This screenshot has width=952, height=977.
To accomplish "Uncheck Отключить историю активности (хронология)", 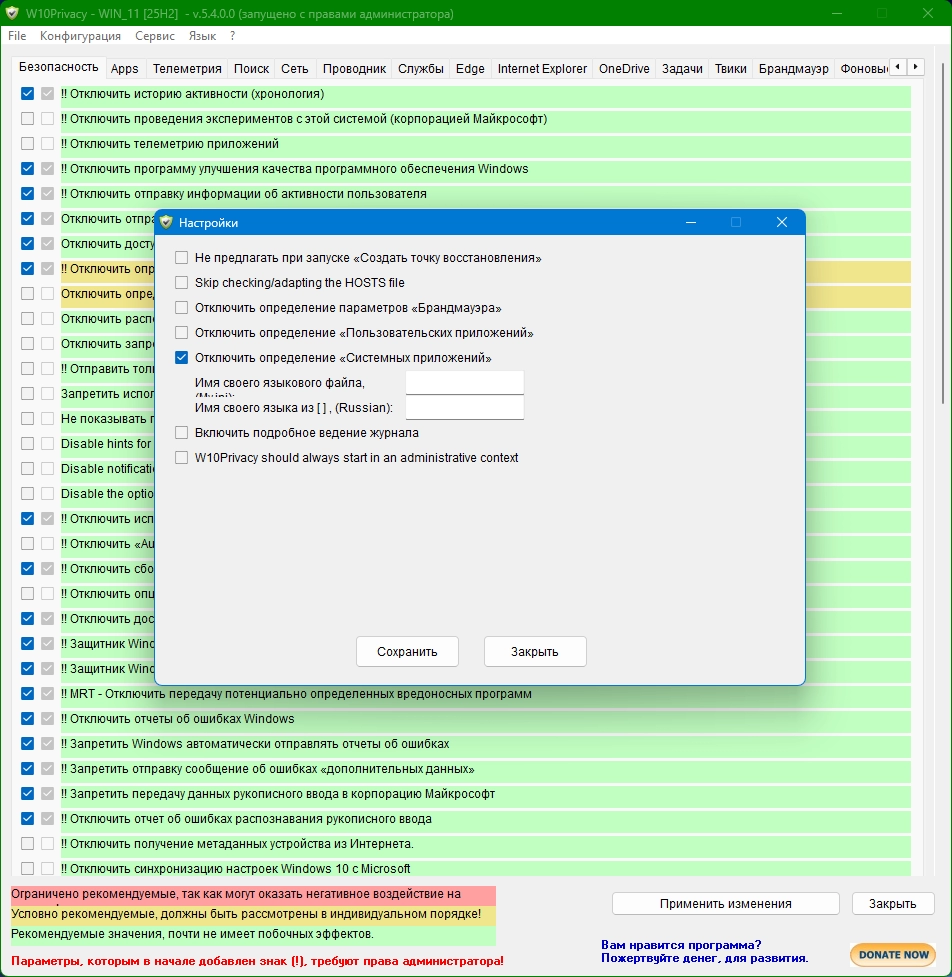I will click(x=27, y=93).
